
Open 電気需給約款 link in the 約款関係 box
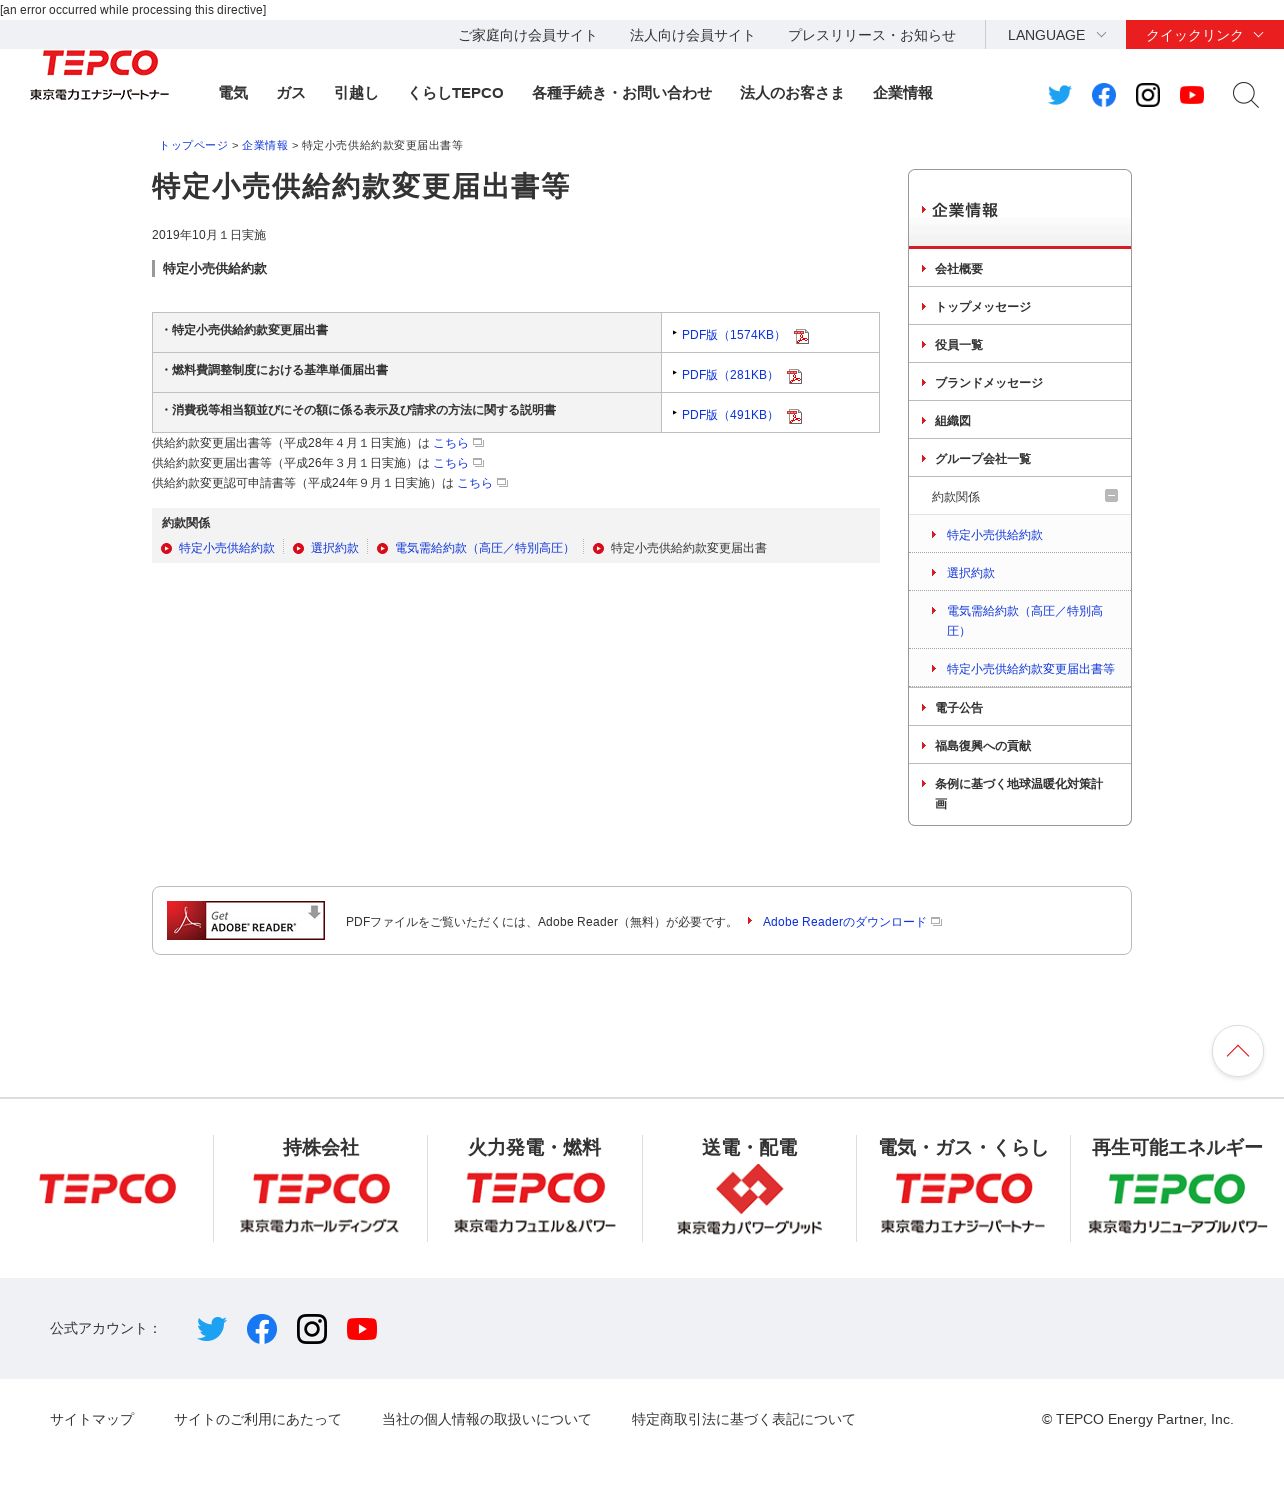click(x=485, y=548)
